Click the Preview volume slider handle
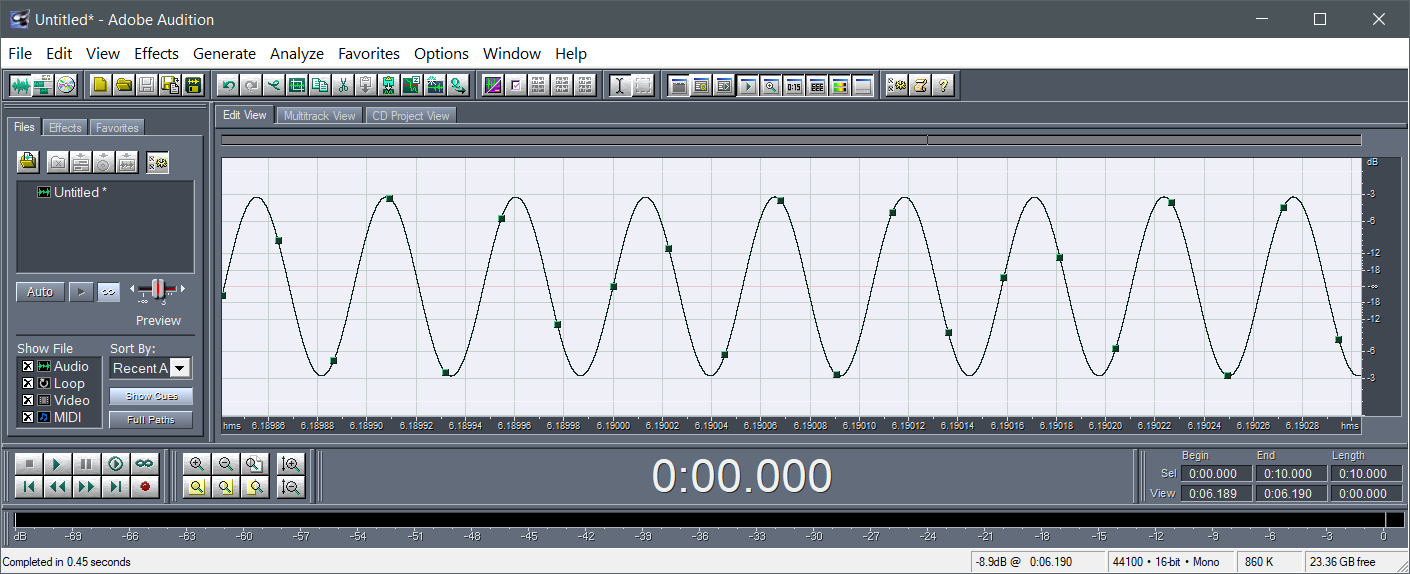Viewport: 1410px width, 574px height. pos(158,290)
